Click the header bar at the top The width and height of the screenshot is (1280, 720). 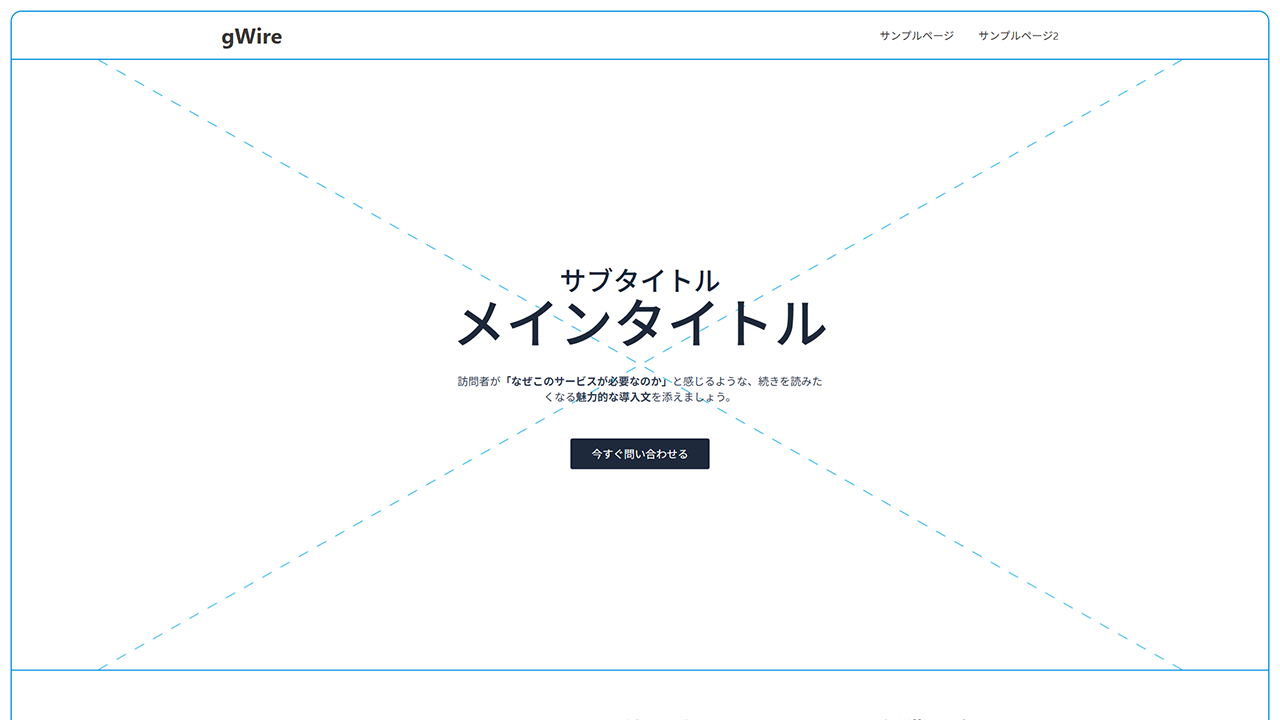(640, 33)
